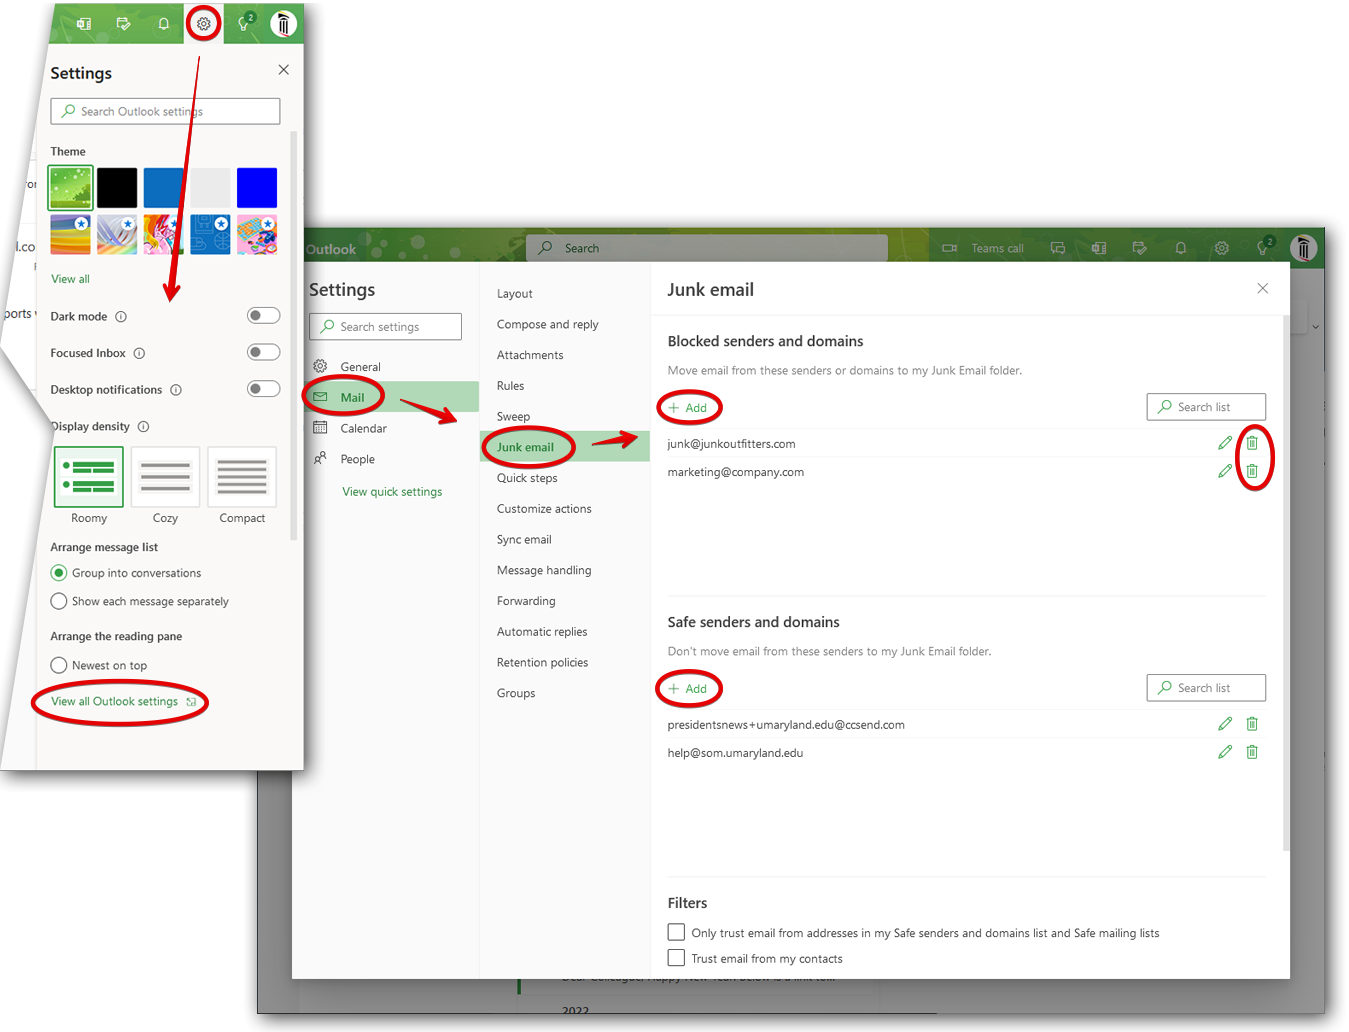The width and height of the screenshot is (1349, 1032).
Task: Delete help@som.umaryland.edu from safe senders
Action: tap(1252, 752)
